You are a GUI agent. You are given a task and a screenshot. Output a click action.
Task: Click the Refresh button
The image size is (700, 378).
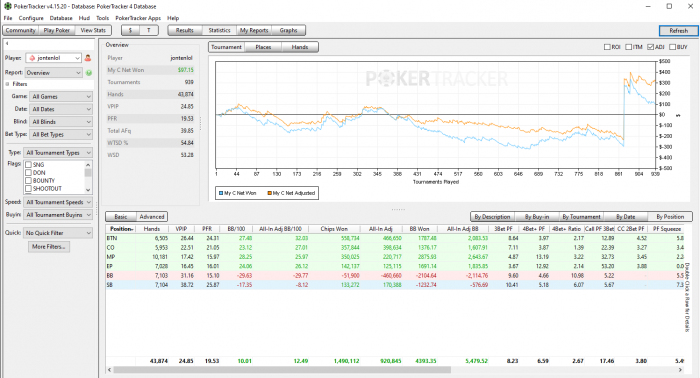click(x=678, y=30)
